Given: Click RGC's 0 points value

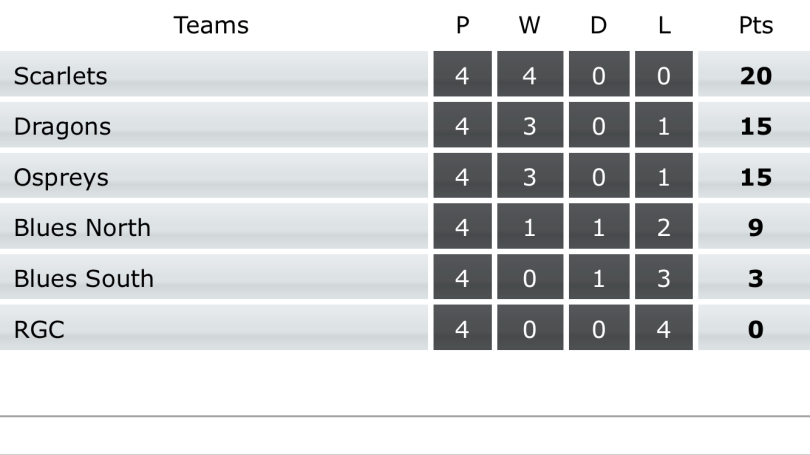Looking at the screenshot, I should click(x=755, y=329).
